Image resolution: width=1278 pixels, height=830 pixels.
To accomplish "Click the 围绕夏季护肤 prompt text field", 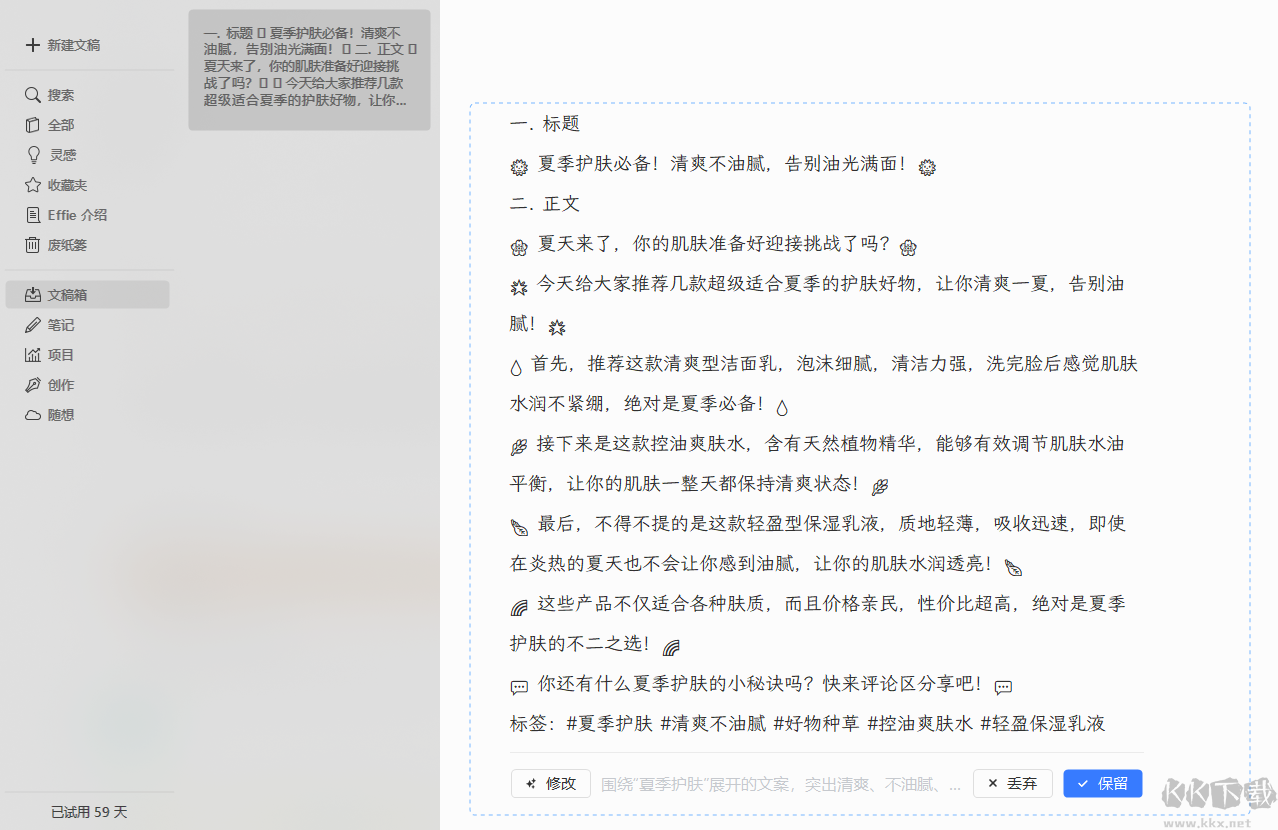I will coord(780,784).
